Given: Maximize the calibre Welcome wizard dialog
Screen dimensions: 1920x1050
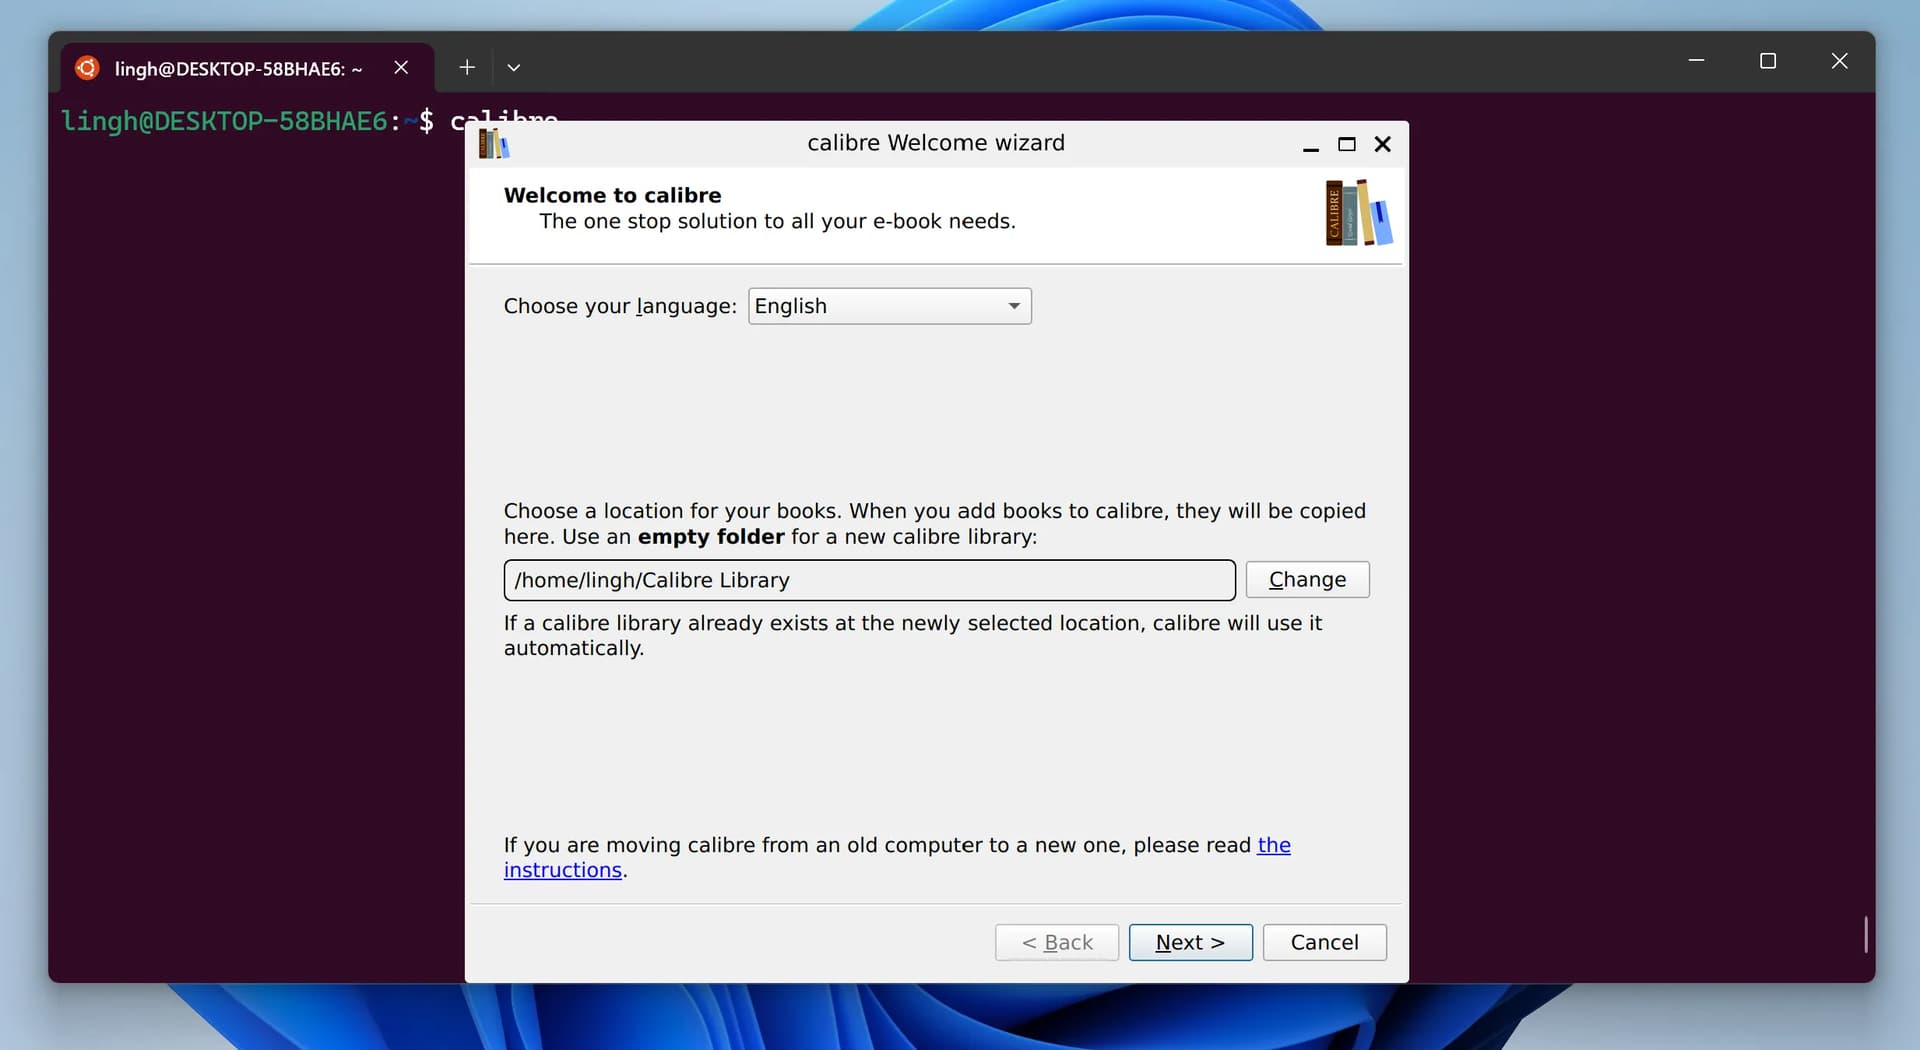Looking at the screenshot, I should [1347, 145].
